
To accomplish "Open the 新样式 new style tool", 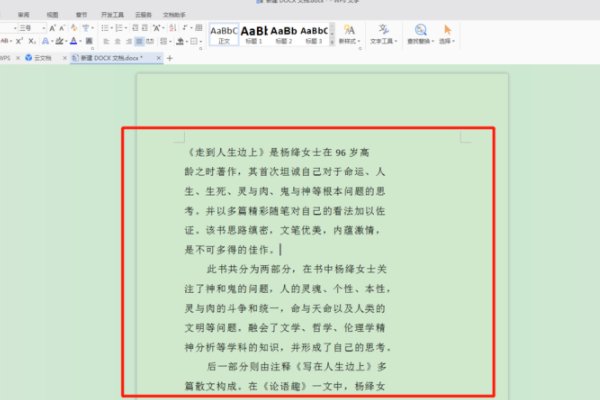I will pos(349,34).
